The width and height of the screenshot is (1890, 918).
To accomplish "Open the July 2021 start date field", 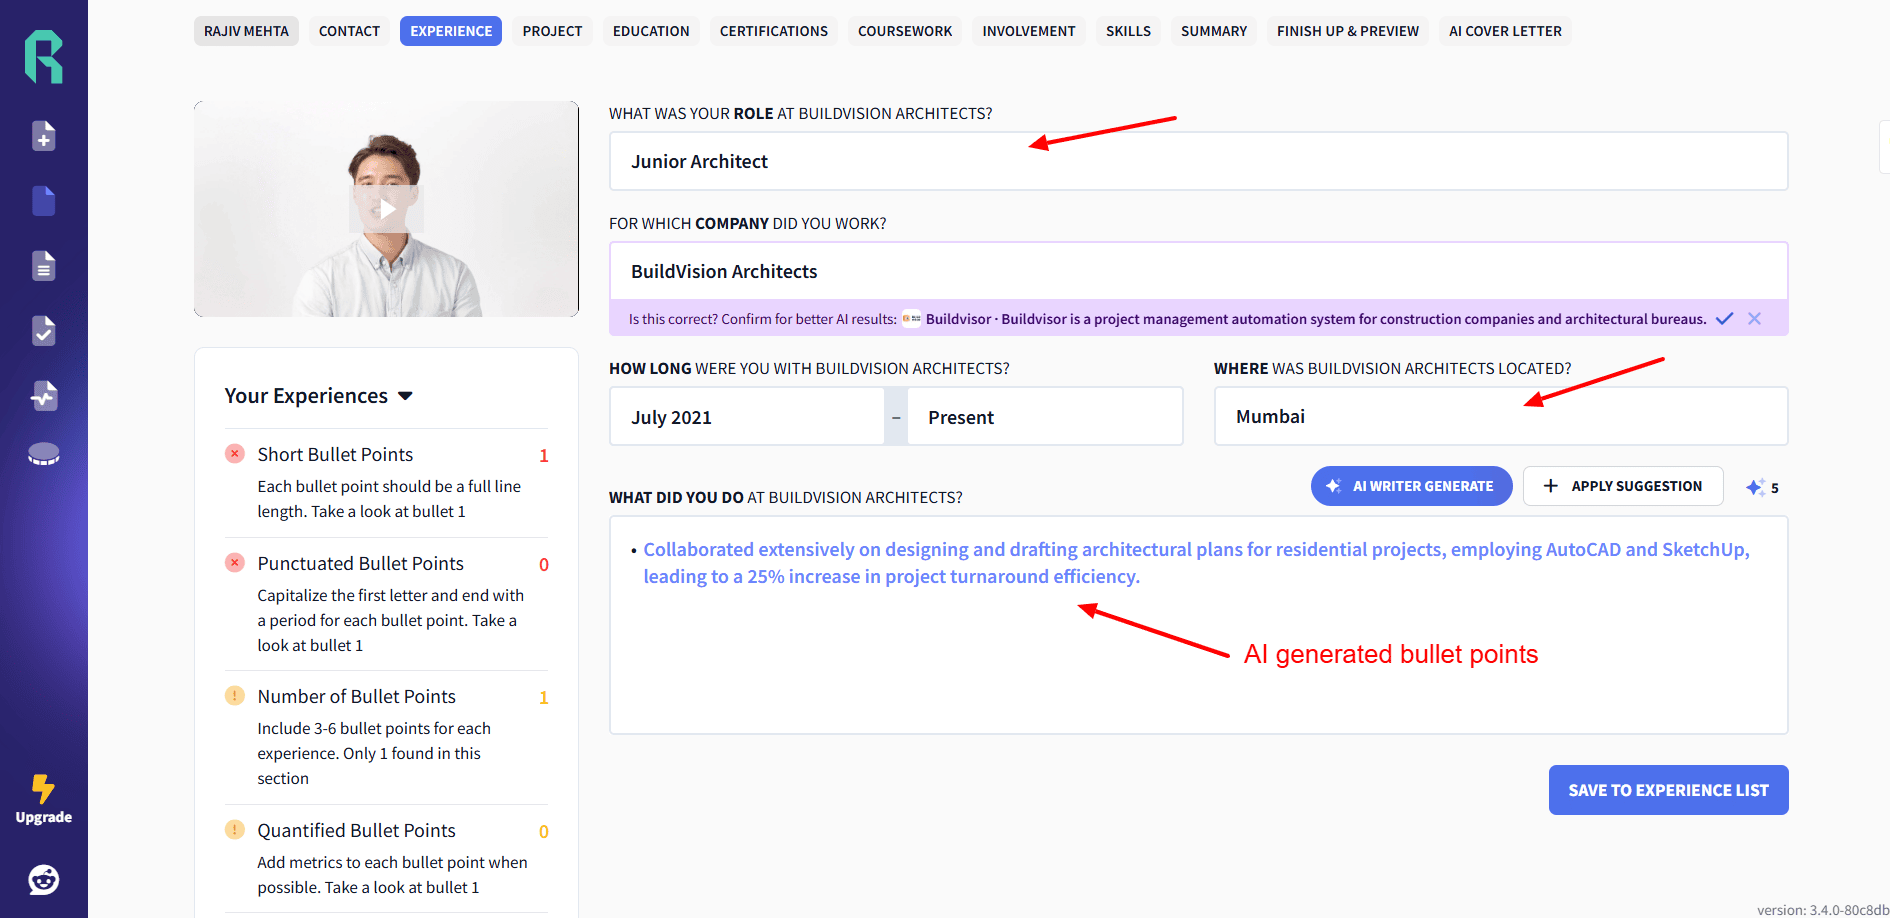I will (746, 417).
